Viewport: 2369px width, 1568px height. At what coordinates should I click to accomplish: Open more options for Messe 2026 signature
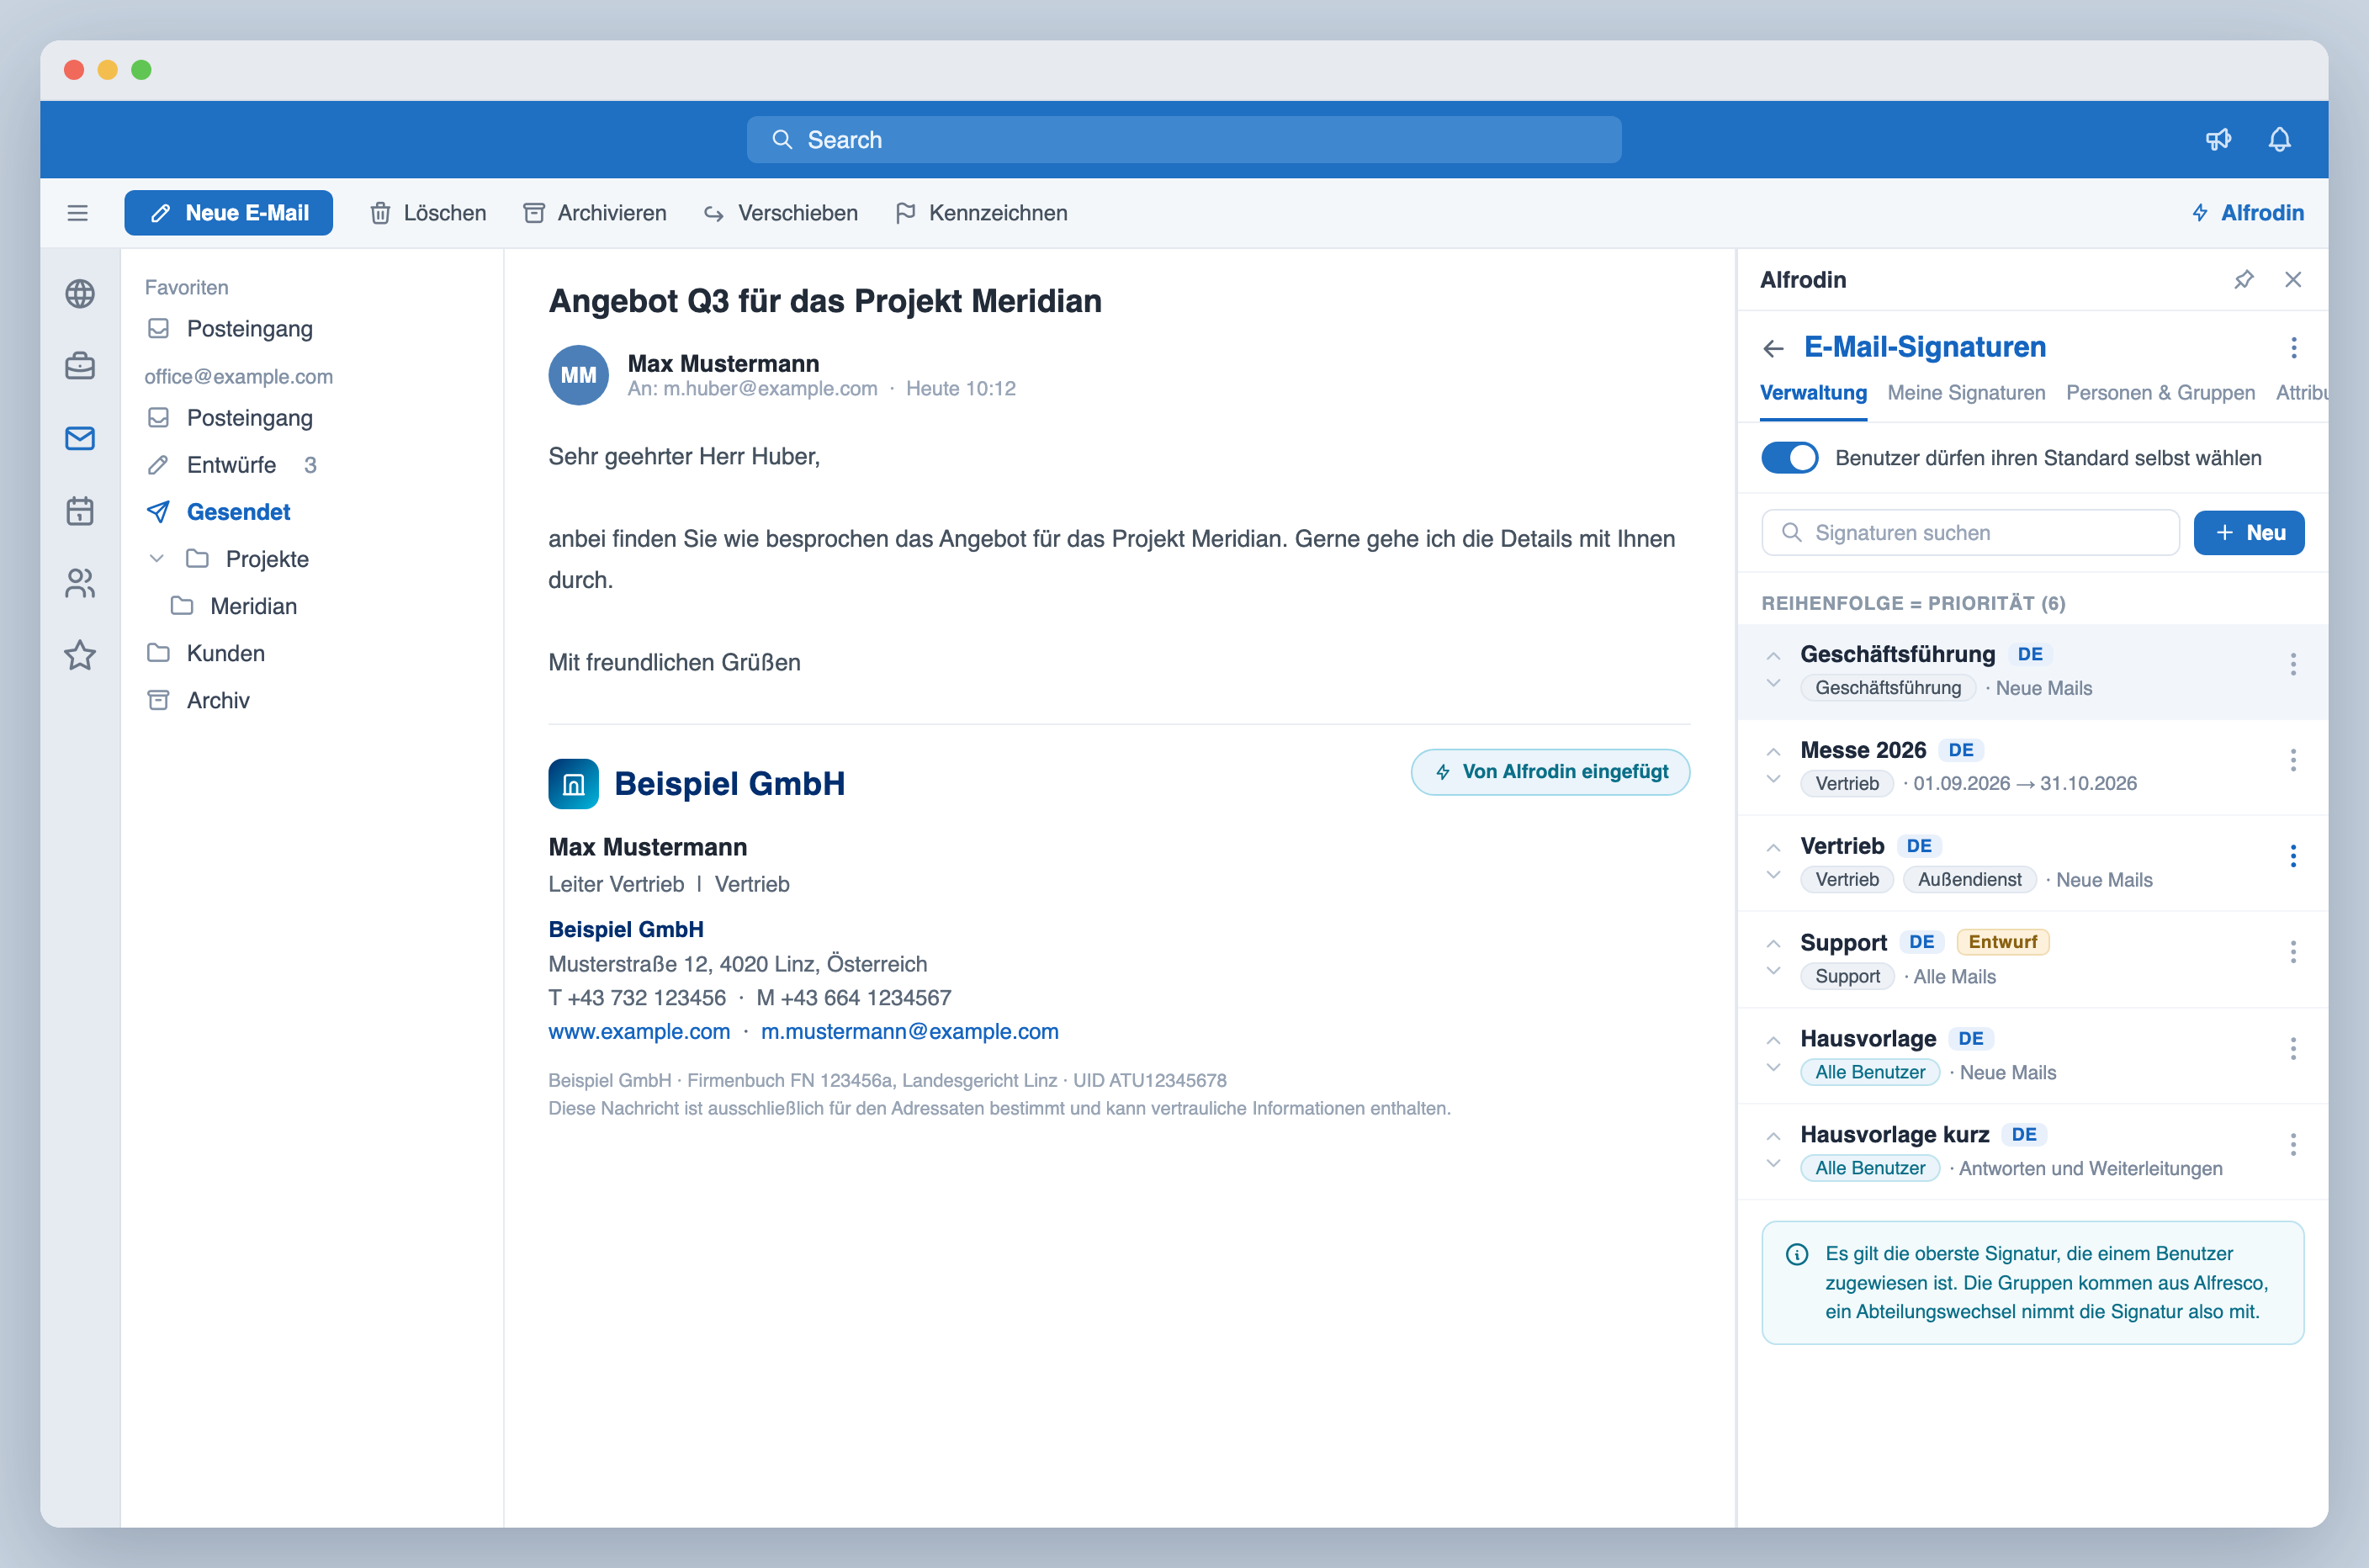tap(2293, 760)
